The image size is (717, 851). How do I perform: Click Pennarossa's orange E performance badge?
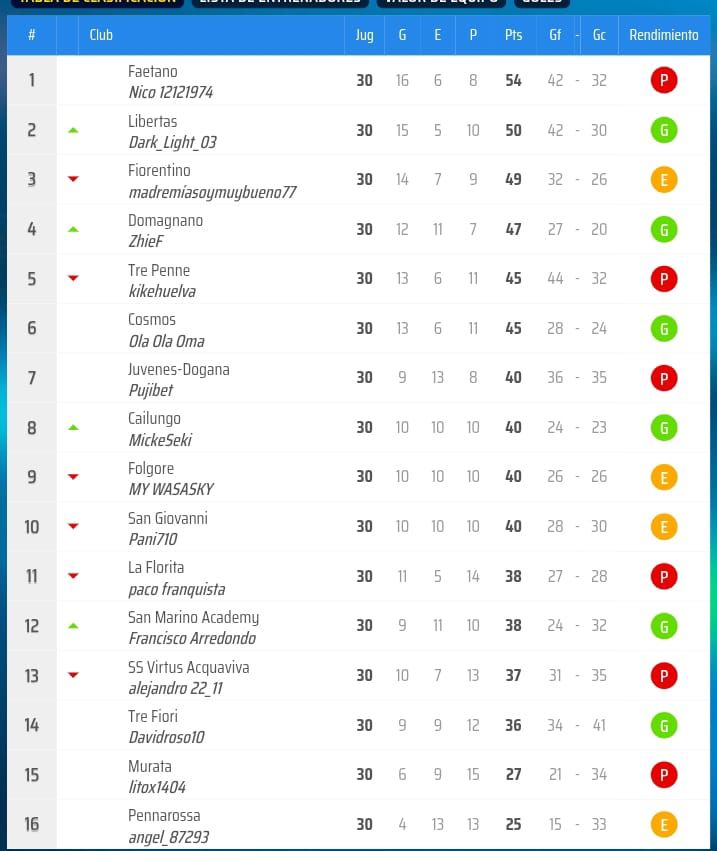[x=663, y=824]
